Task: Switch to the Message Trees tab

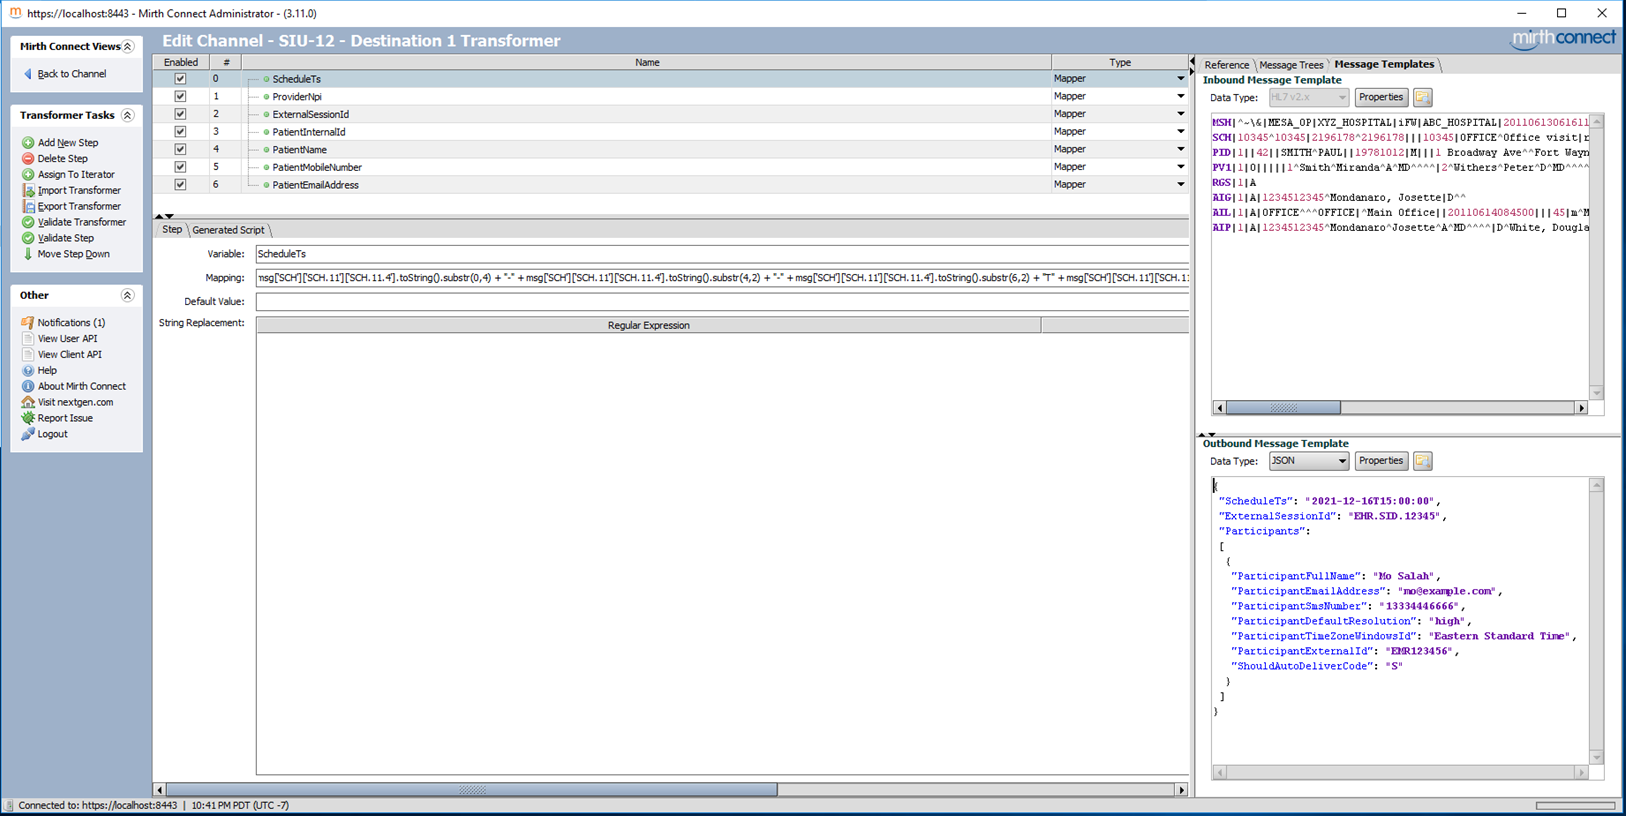Action: click(1290, 65)
